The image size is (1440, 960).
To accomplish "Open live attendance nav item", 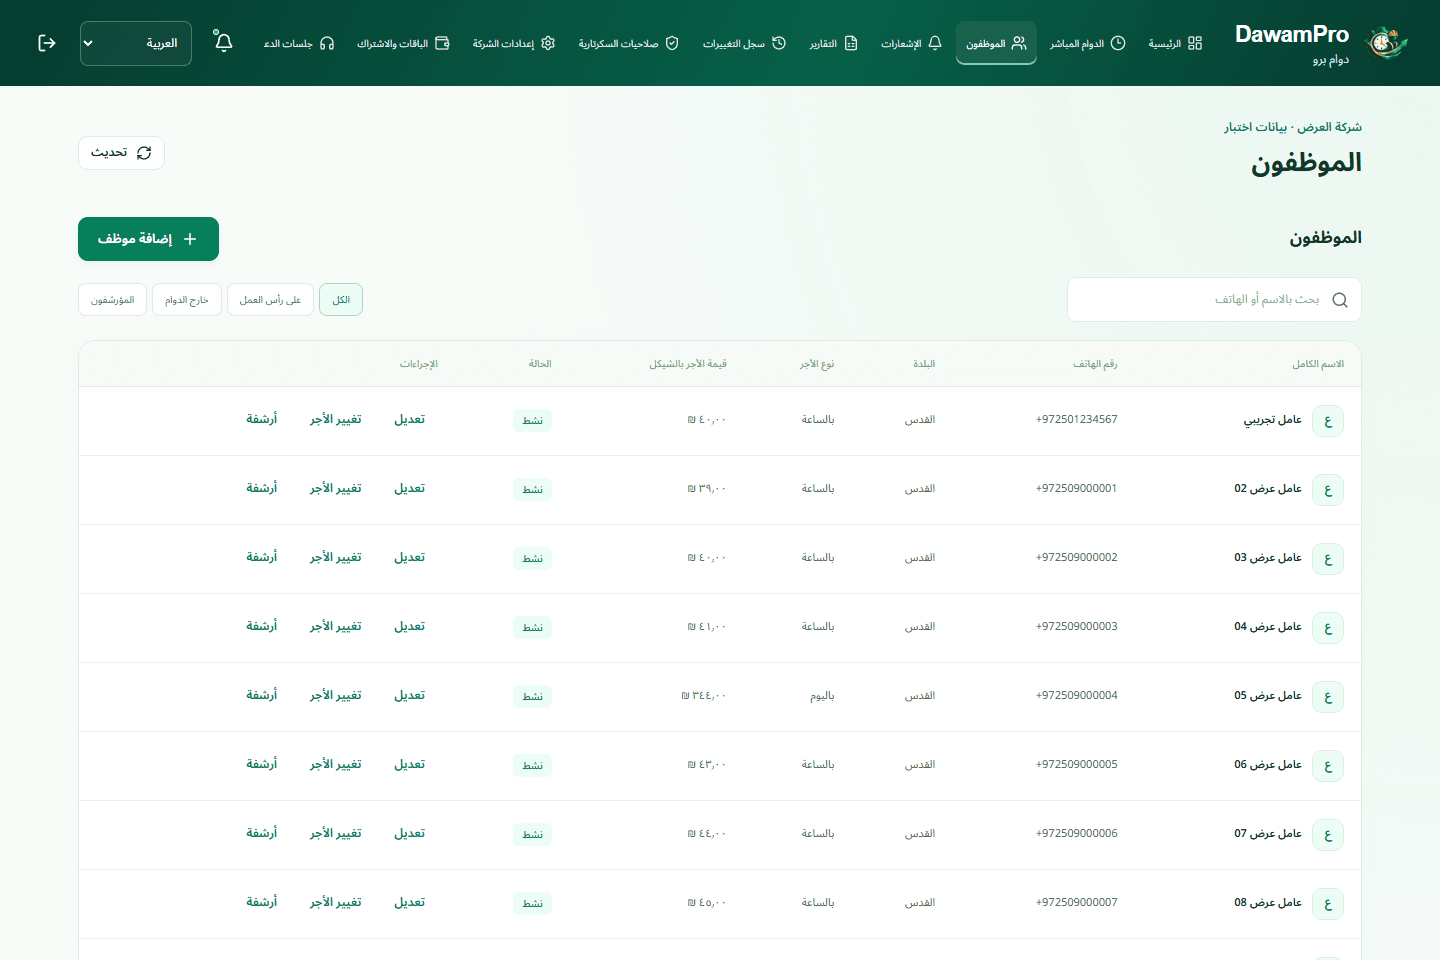I will pos(1087,43).
